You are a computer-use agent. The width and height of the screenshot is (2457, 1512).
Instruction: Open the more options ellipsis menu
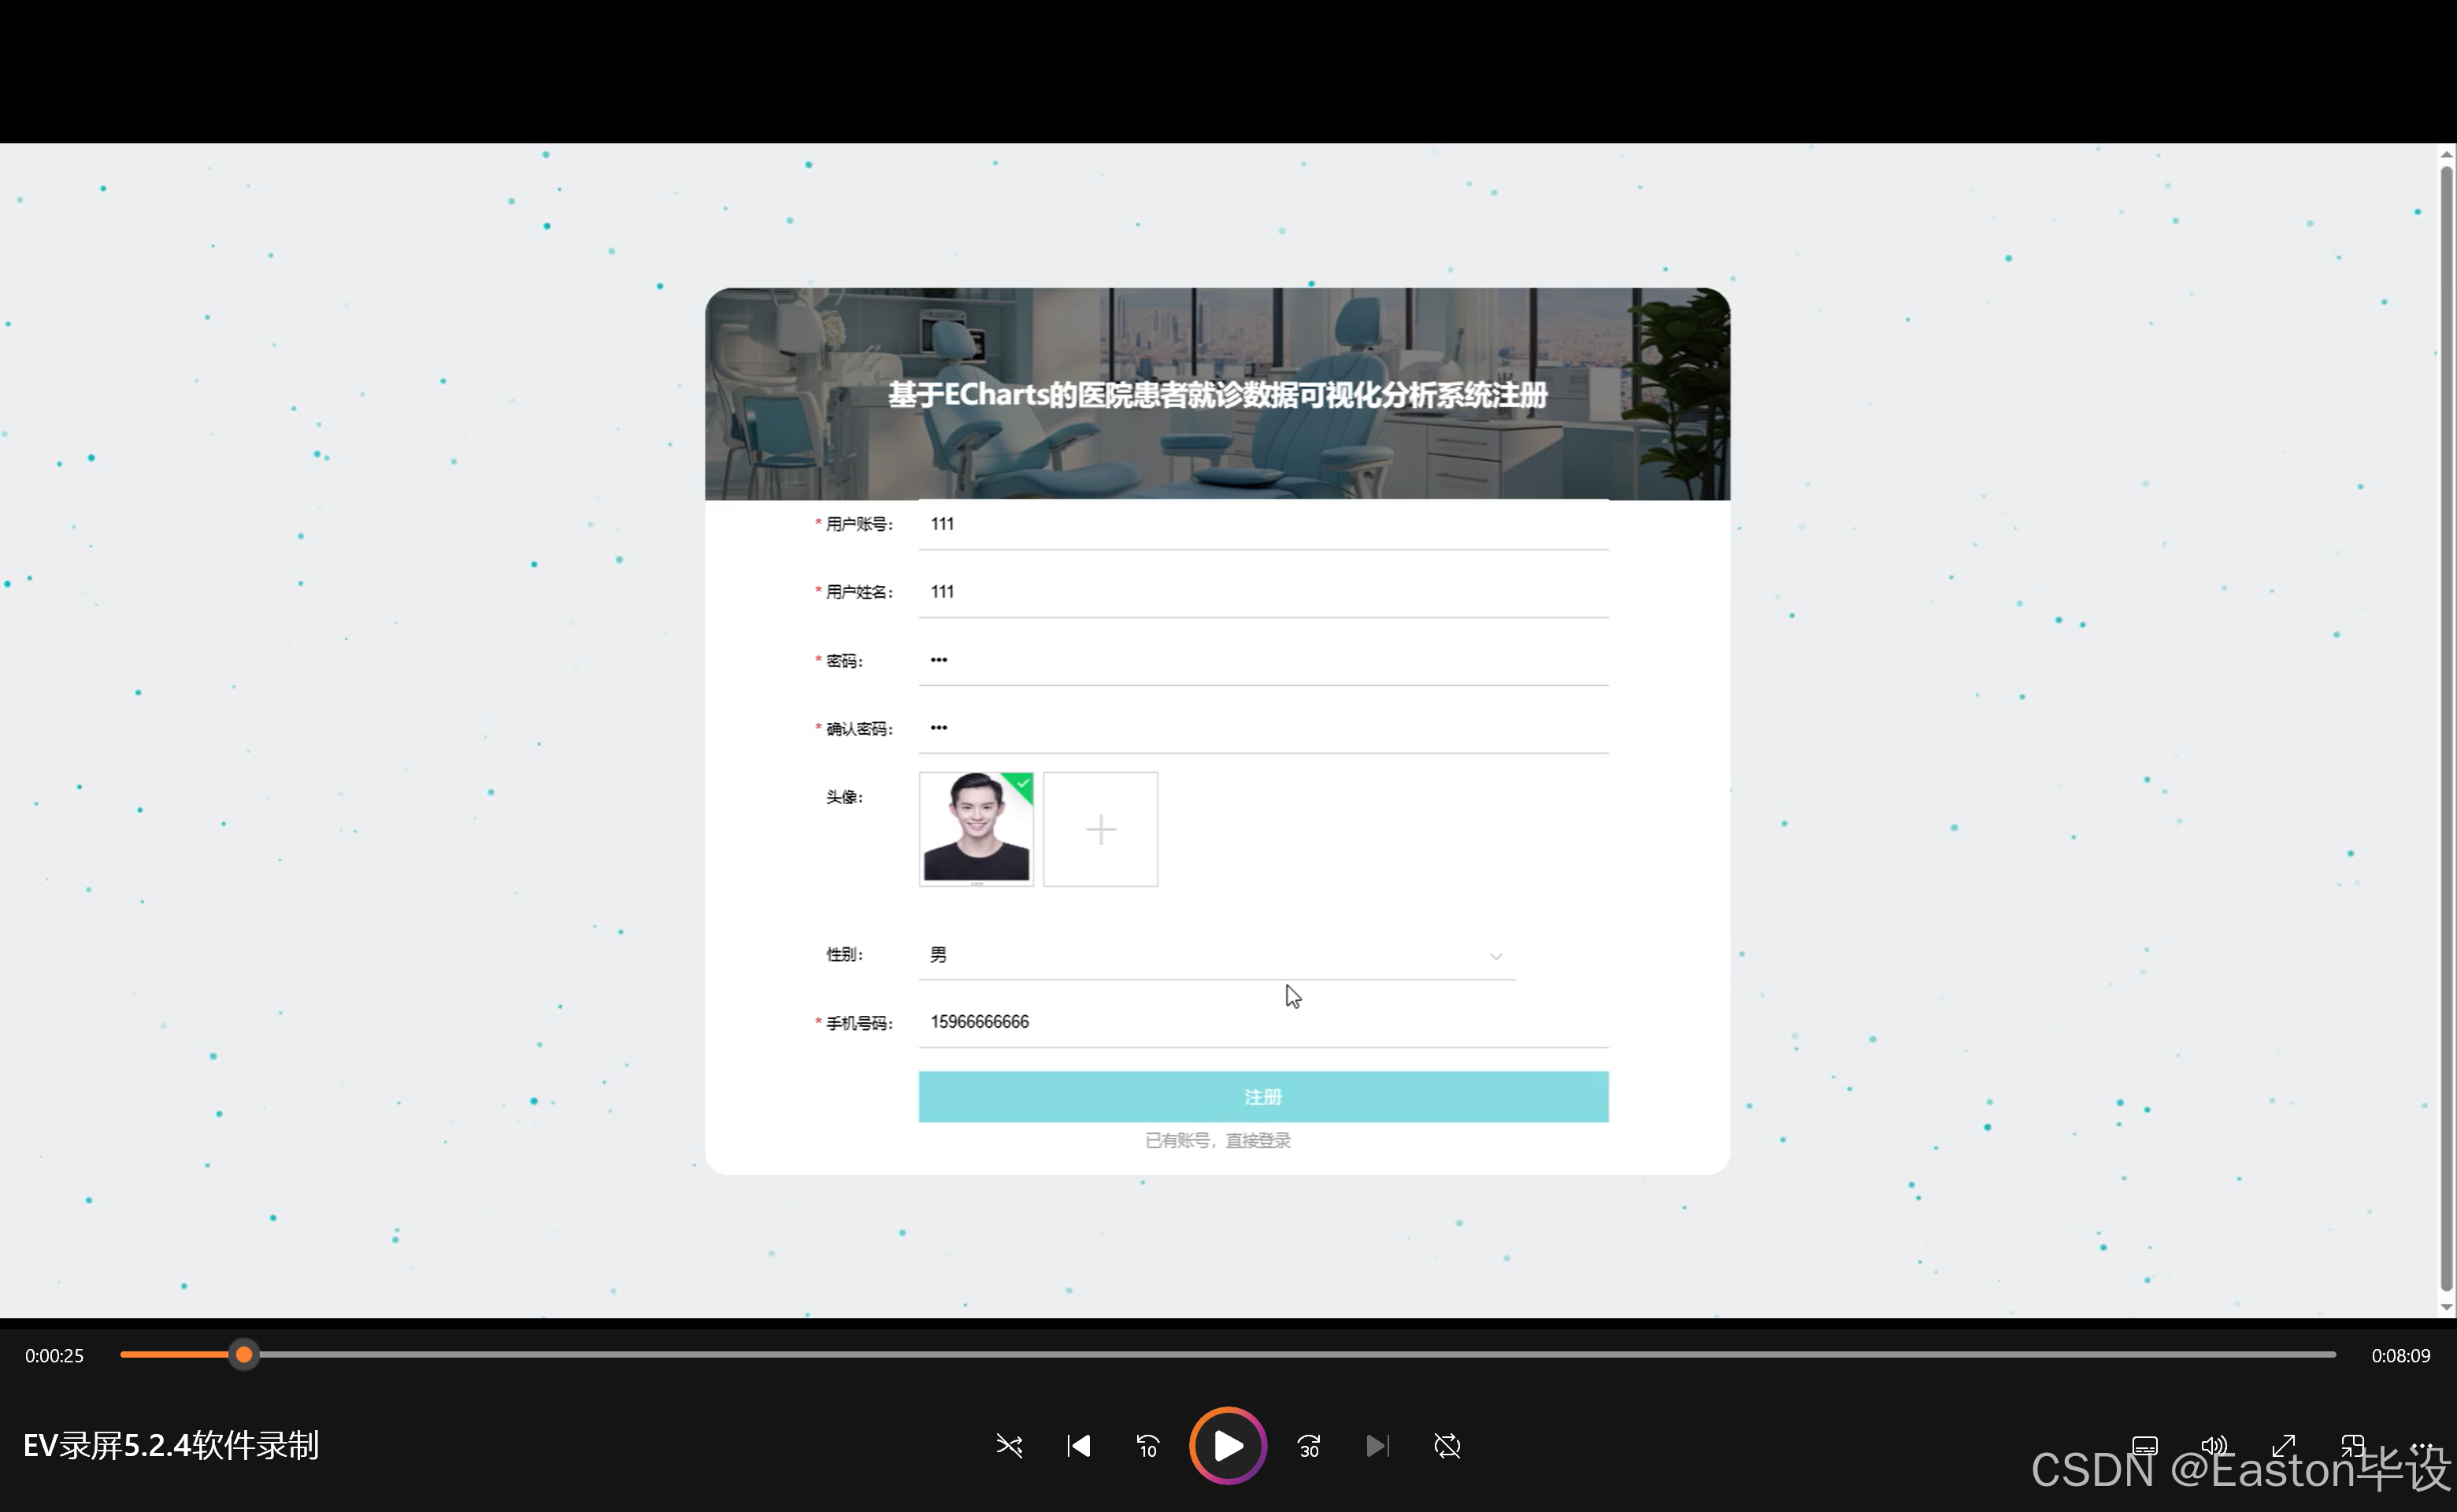[x=2421, y=1446]
